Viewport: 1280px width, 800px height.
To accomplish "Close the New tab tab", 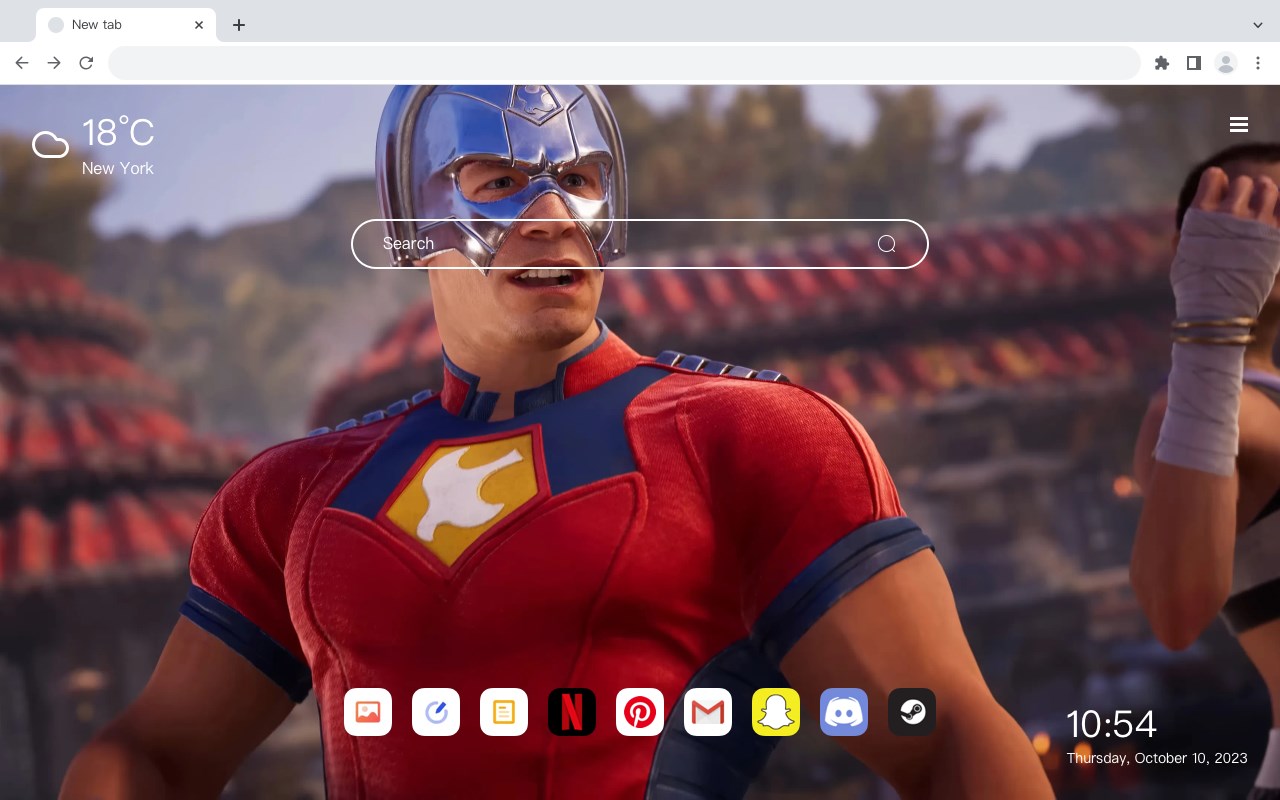I will 199,25.
